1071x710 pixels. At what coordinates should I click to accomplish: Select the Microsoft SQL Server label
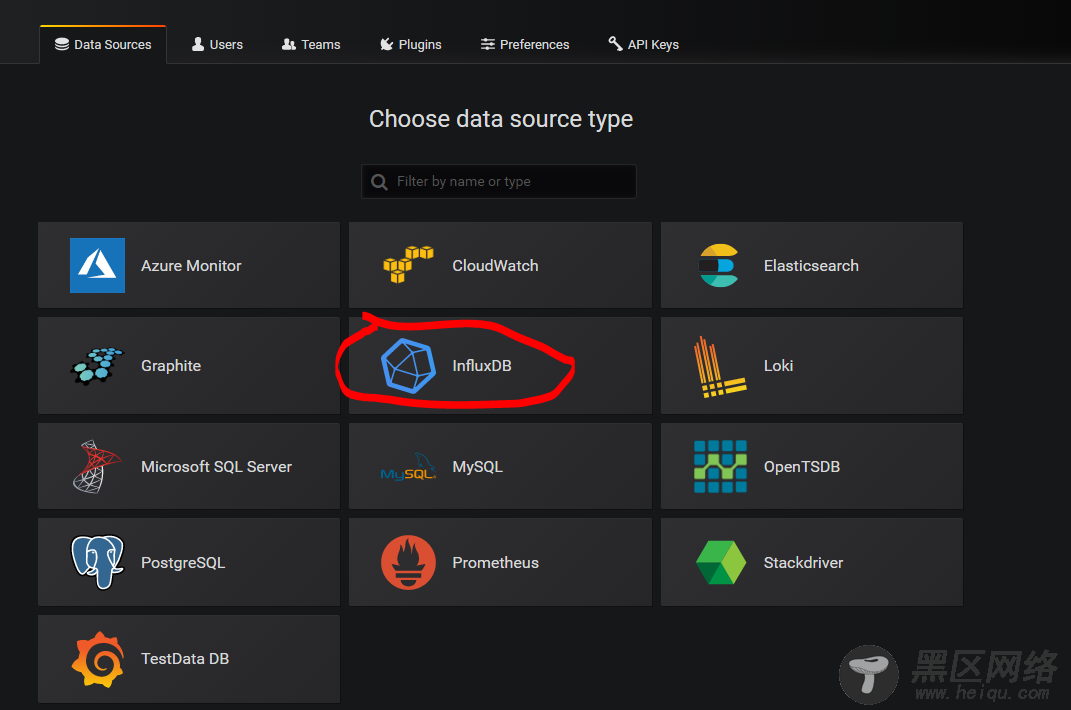pyautogui.click(x=217, y=467)
